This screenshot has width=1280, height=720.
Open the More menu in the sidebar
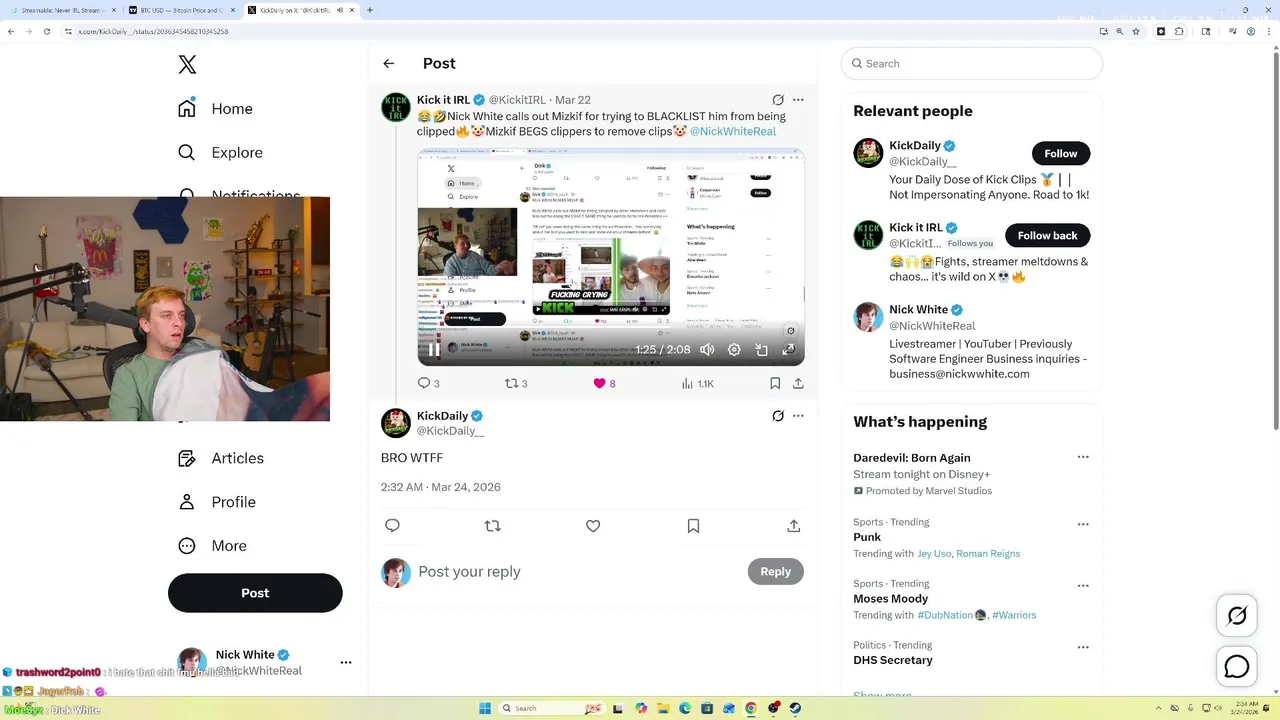coord(212,546)
